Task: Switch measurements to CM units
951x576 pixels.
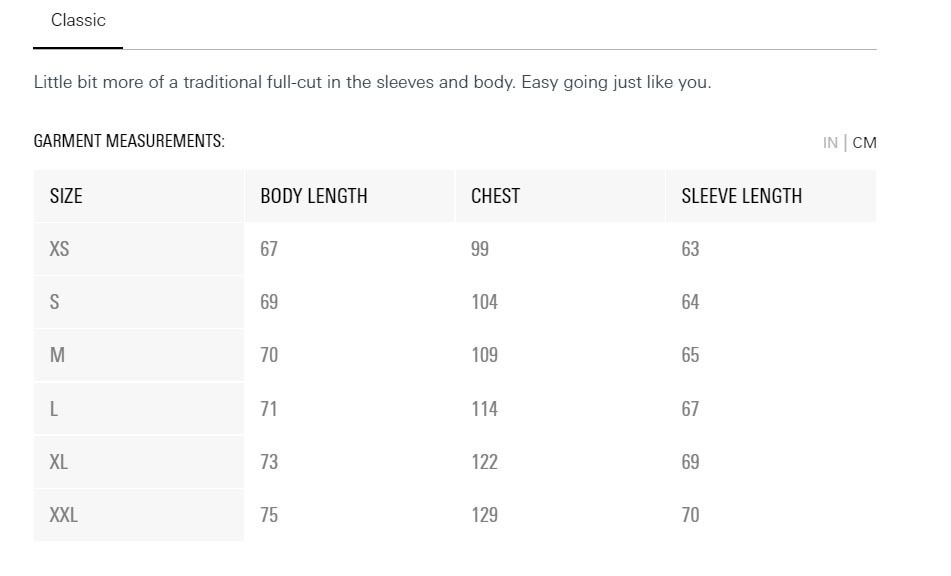Action: pos(864,143)
